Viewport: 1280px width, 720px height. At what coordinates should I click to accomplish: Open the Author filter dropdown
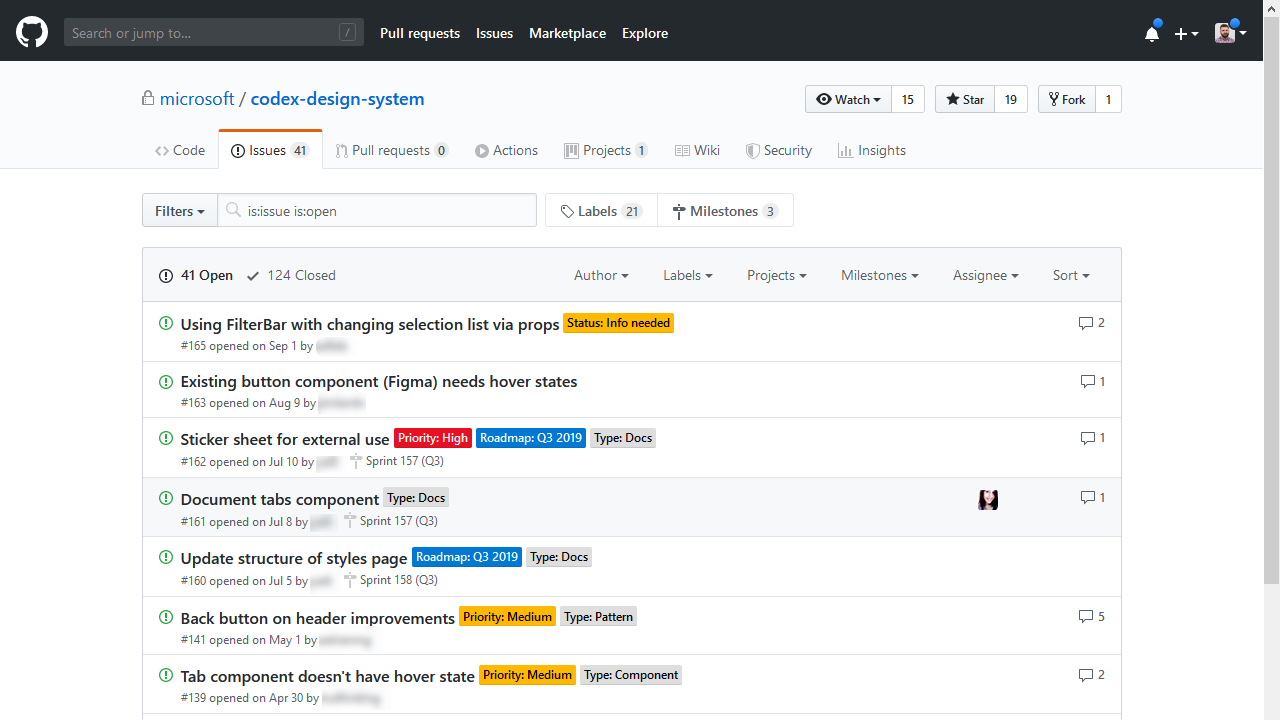pyautogui.click(x=601, y=275)
